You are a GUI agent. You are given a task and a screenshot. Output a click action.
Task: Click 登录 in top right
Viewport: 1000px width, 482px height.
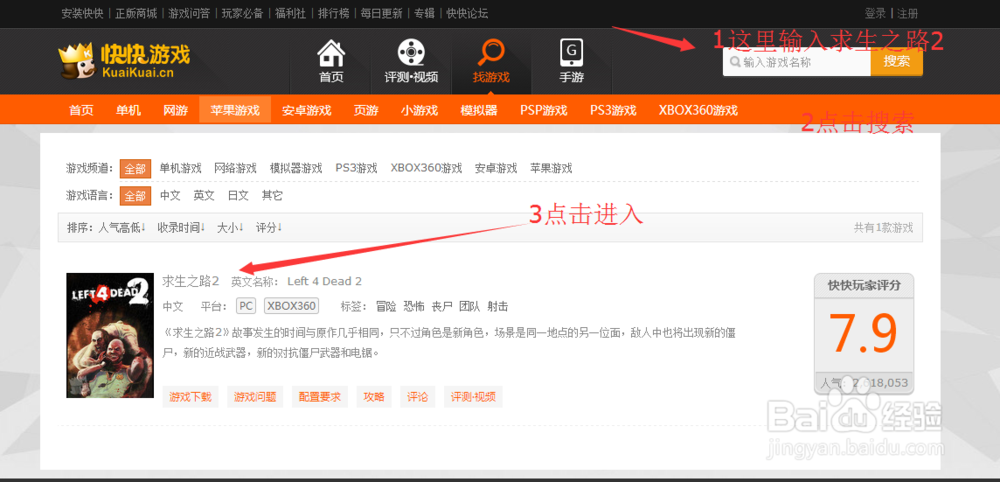coord(875,13)
